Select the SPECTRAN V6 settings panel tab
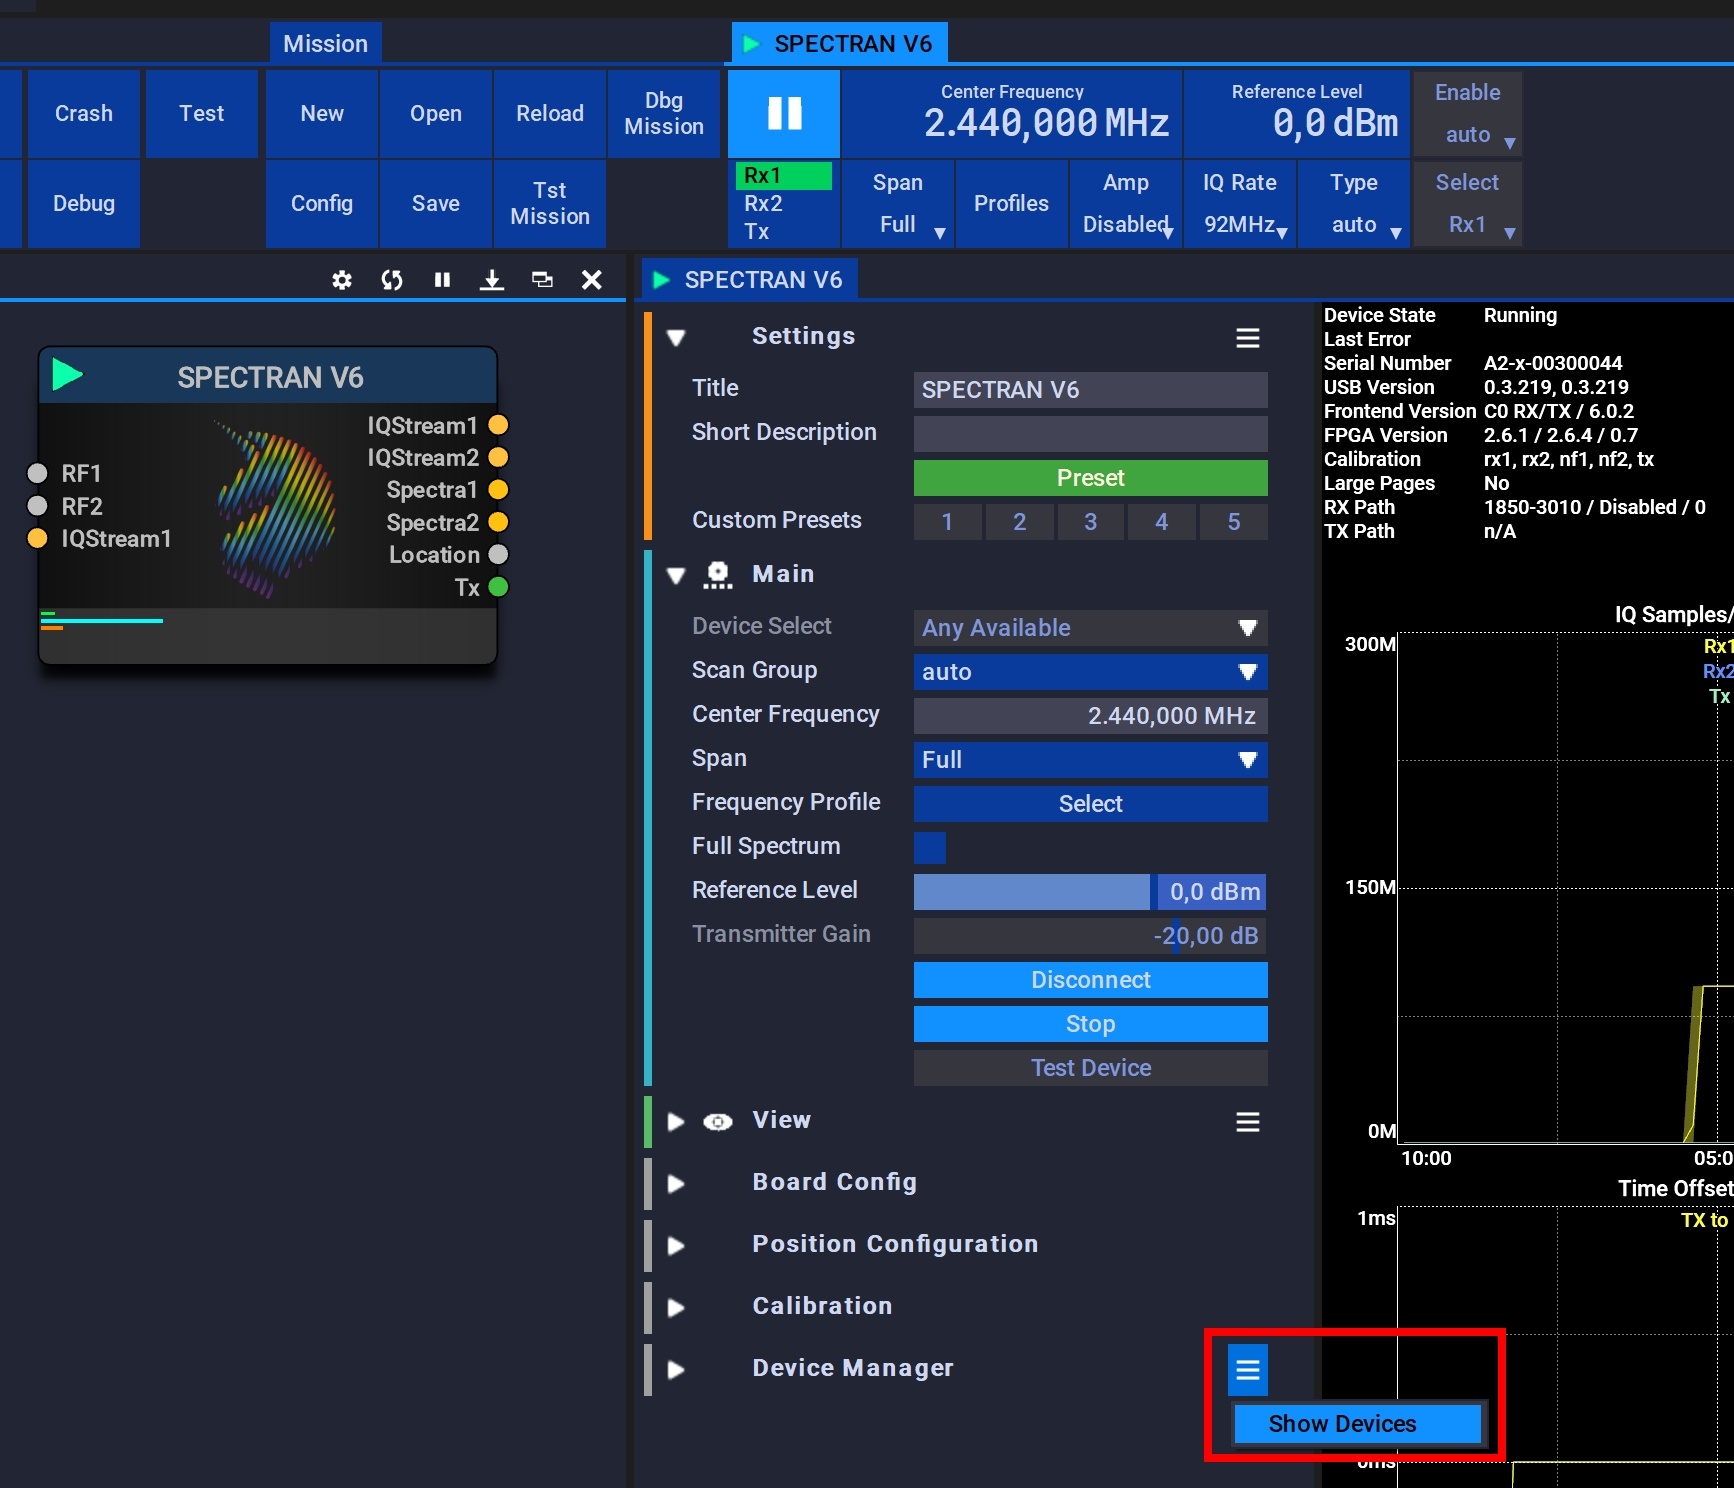Screen dimensions: 1734x1488 (x=750, y=280)
